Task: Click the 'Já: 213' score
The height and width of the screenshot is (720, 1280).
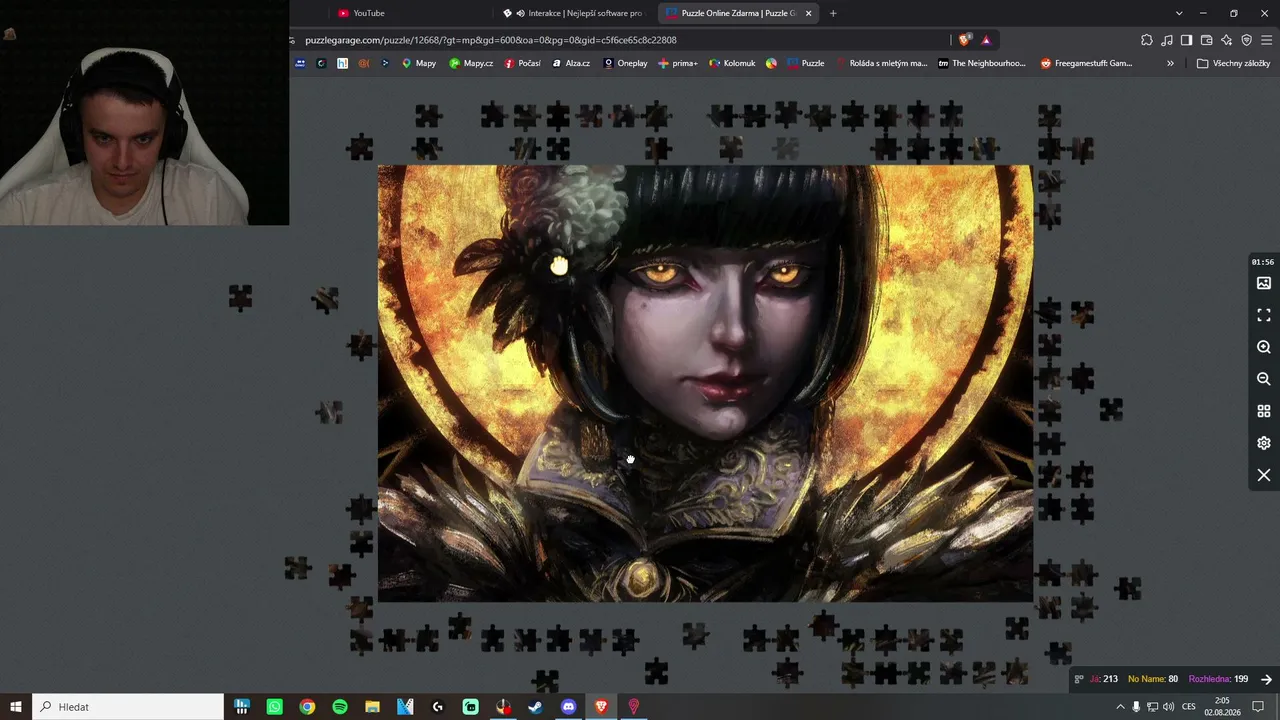Action: tap(1104, 679)
